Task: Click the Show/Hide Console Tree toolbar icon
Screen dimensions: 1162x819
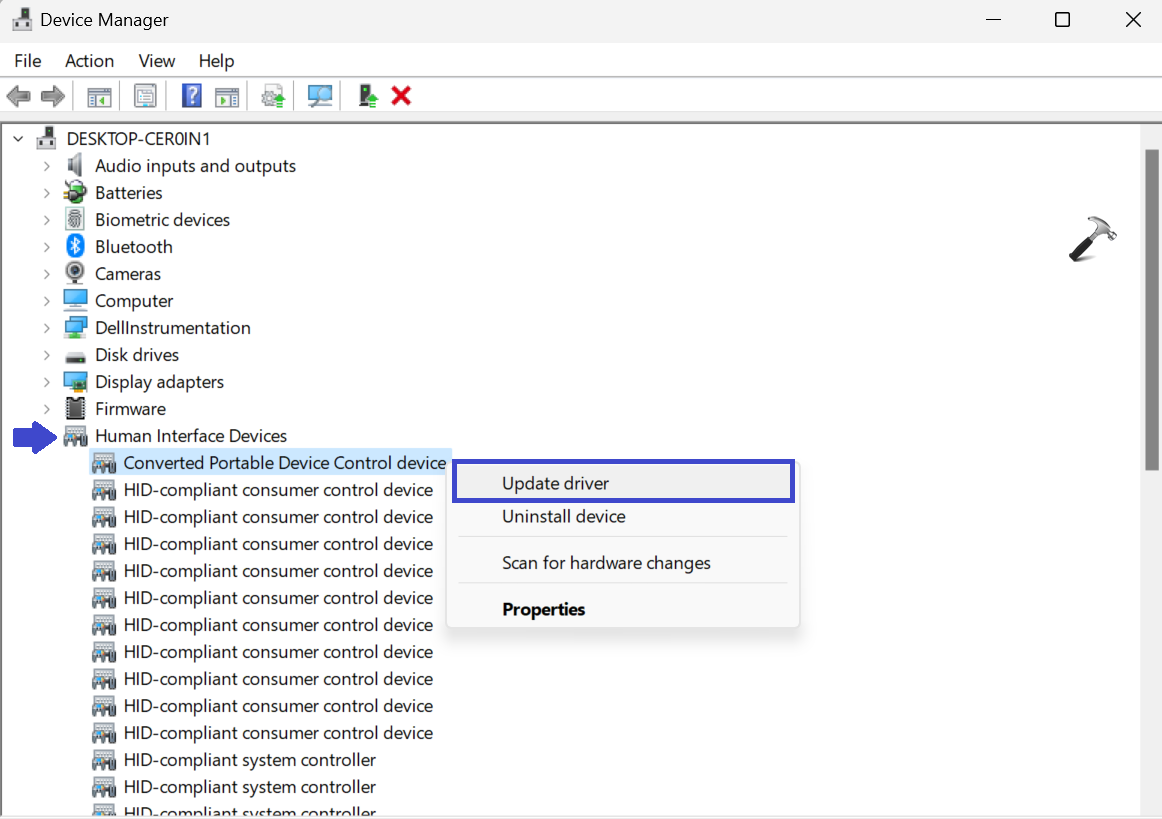Action: pyautogui.click(x=99, y=96)
